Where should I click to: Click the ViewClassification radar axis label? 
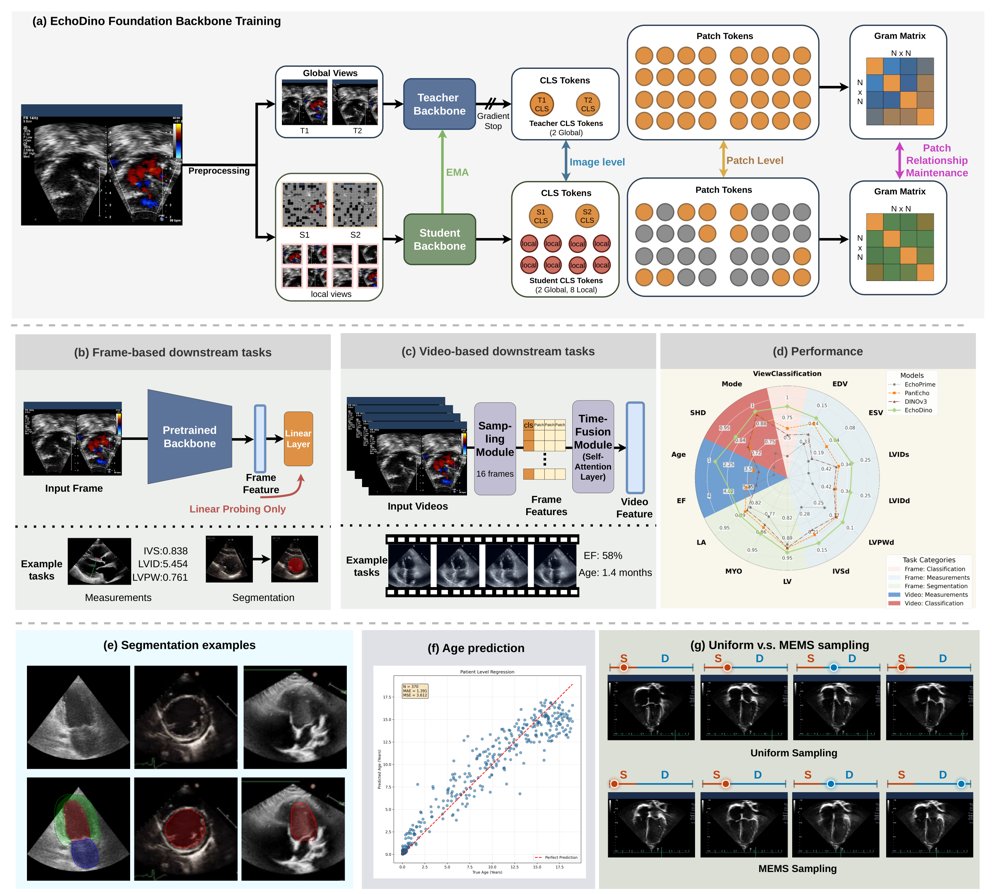pos(787,374)
